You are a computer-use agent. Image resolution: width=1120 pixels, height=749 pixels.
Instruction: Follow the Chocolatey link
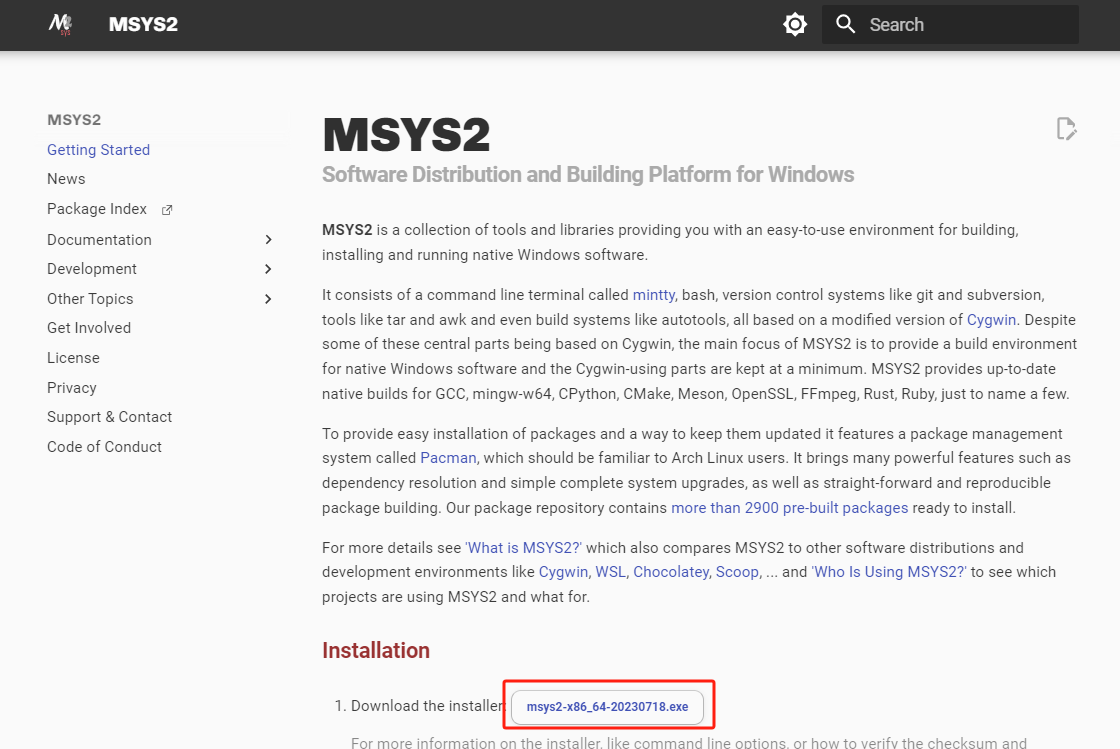pos(671,572)
